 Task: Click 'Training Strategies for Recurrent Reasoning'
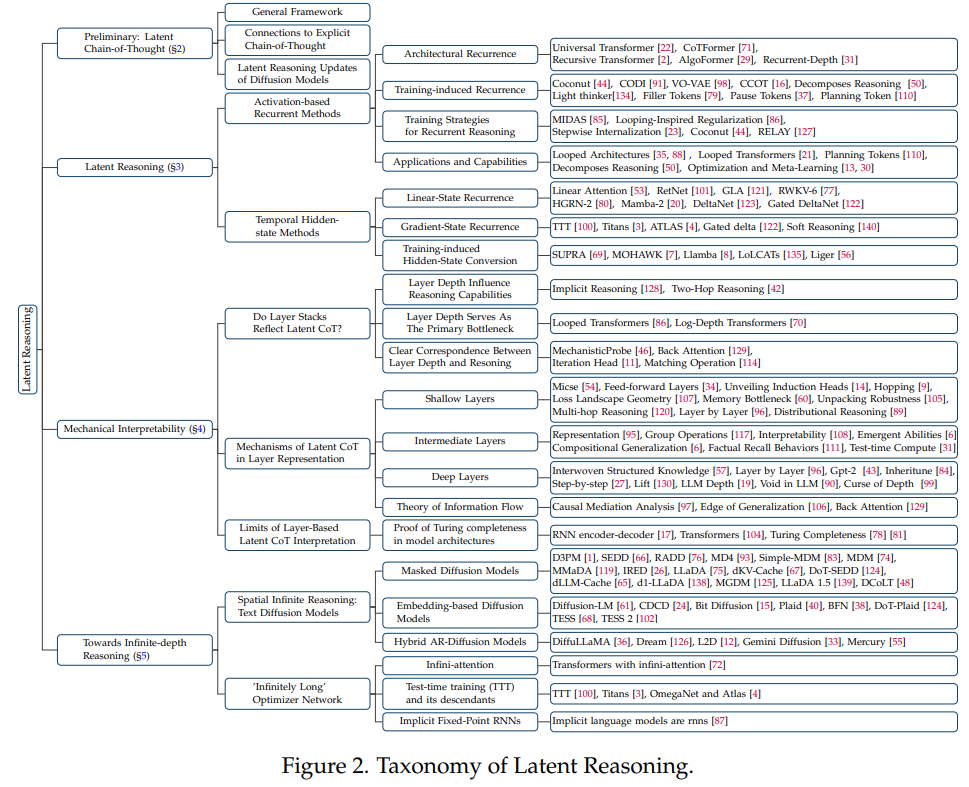point(460,126)
